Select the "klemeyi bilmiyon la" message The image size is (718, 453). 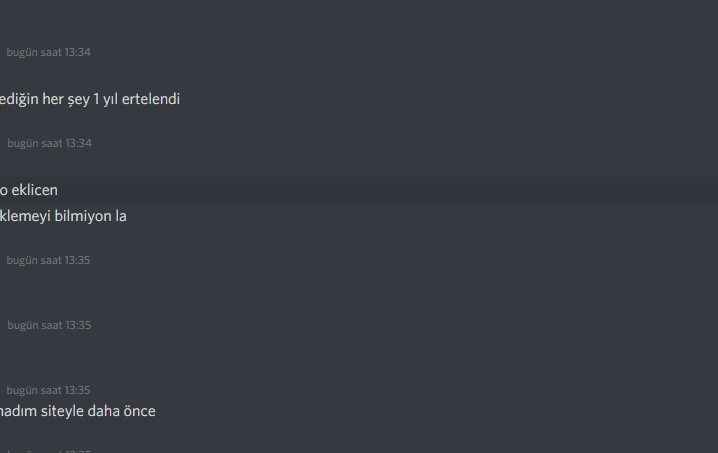point(63,216)
